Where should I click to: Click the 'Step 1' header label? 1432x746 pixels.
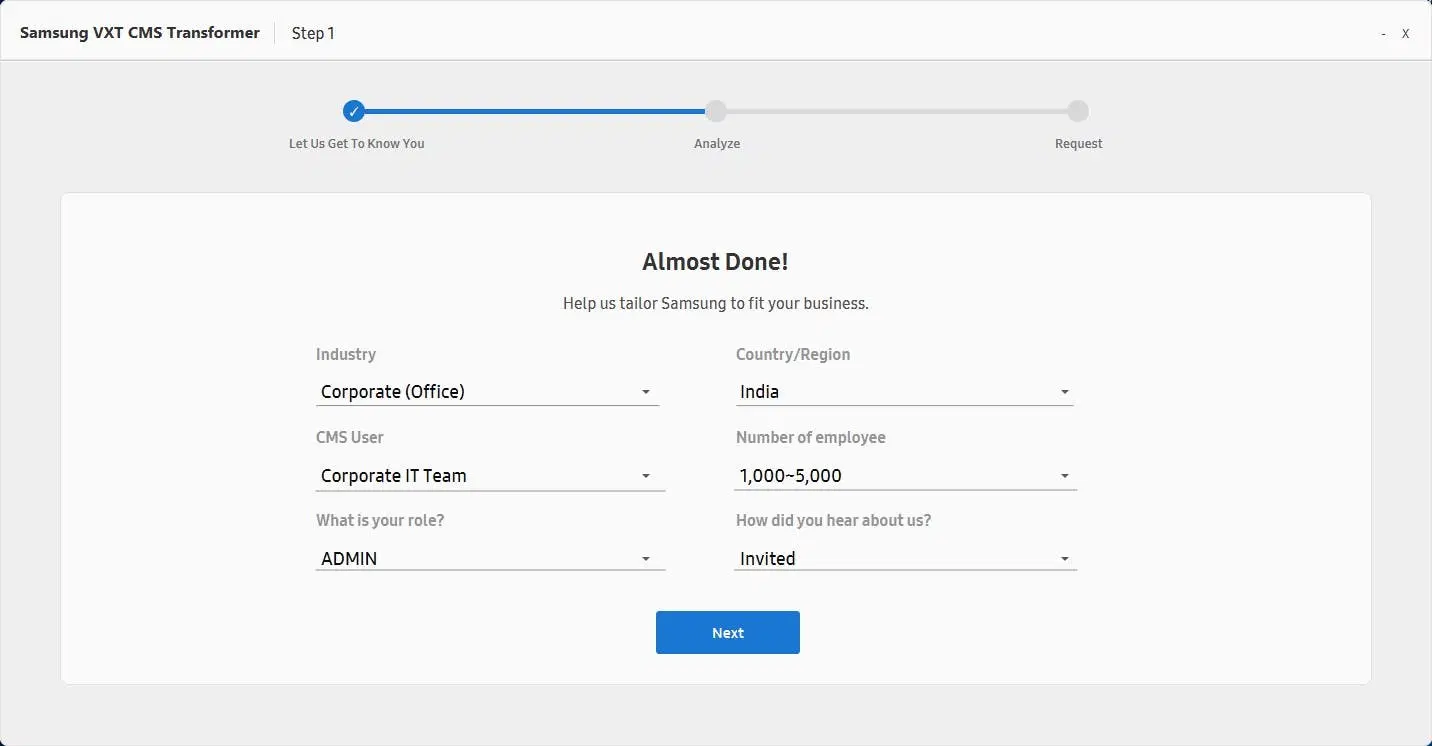tap(313, 33)
